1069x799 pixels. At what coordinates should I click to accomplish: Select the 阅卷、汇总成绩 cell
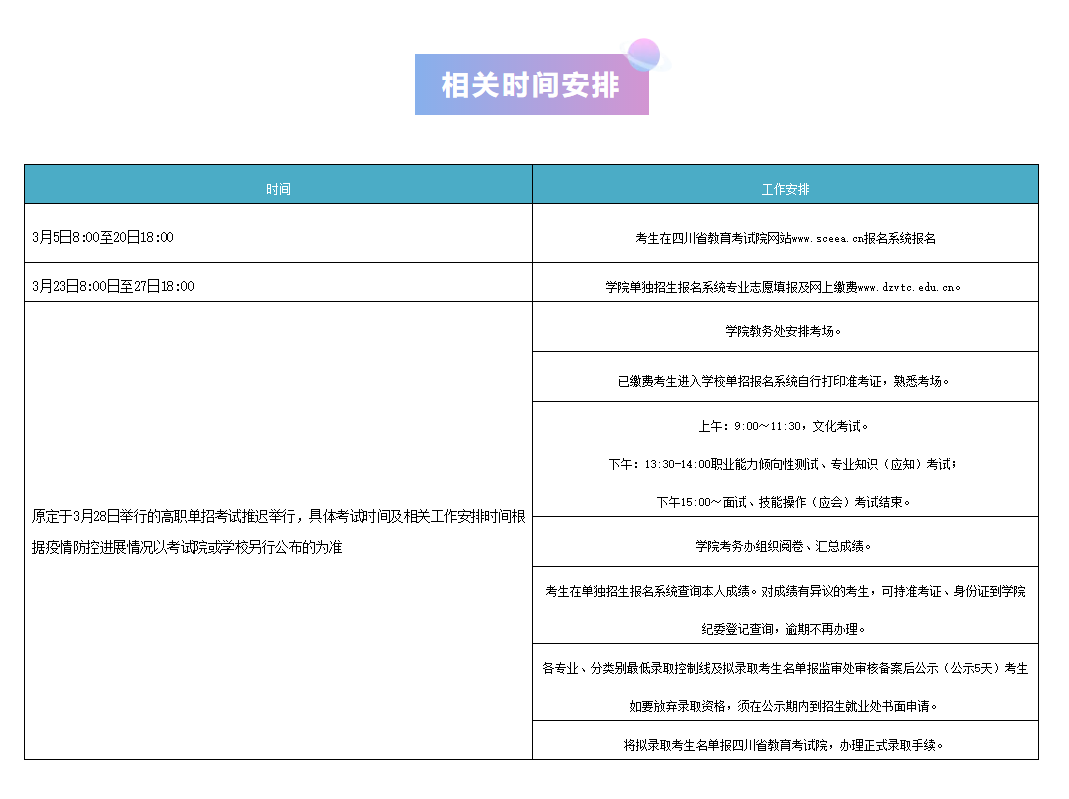[785, 542]
